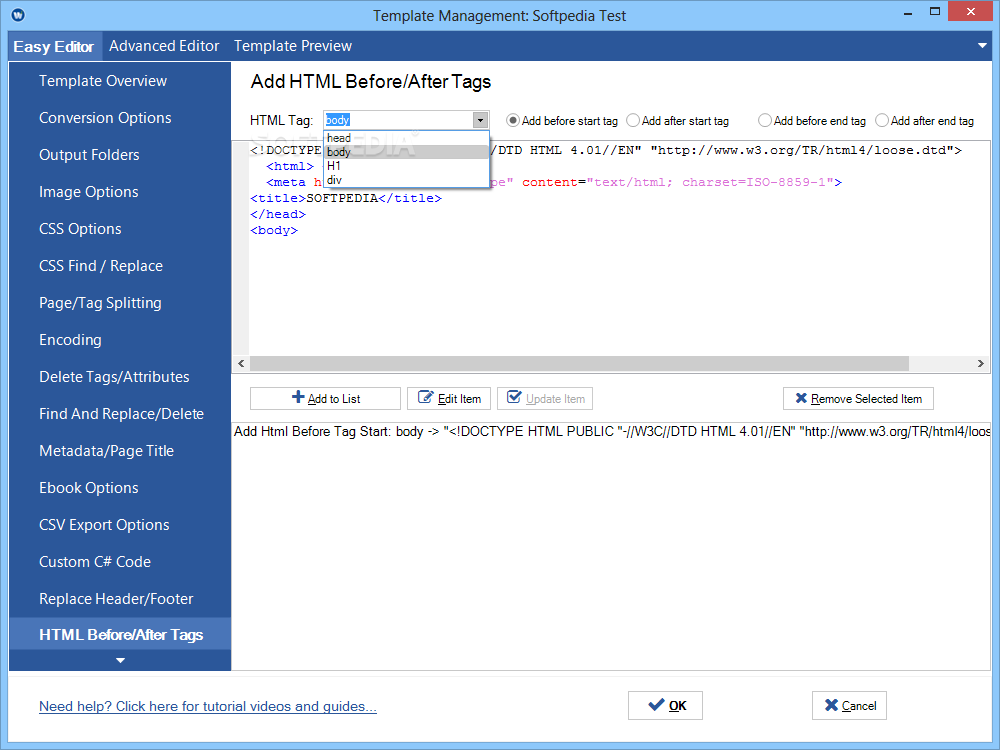This screenshot has width=1000, height=750.
Task: Open Custom C# Code section
Action: pyautogui.click(x=120, y=562)
